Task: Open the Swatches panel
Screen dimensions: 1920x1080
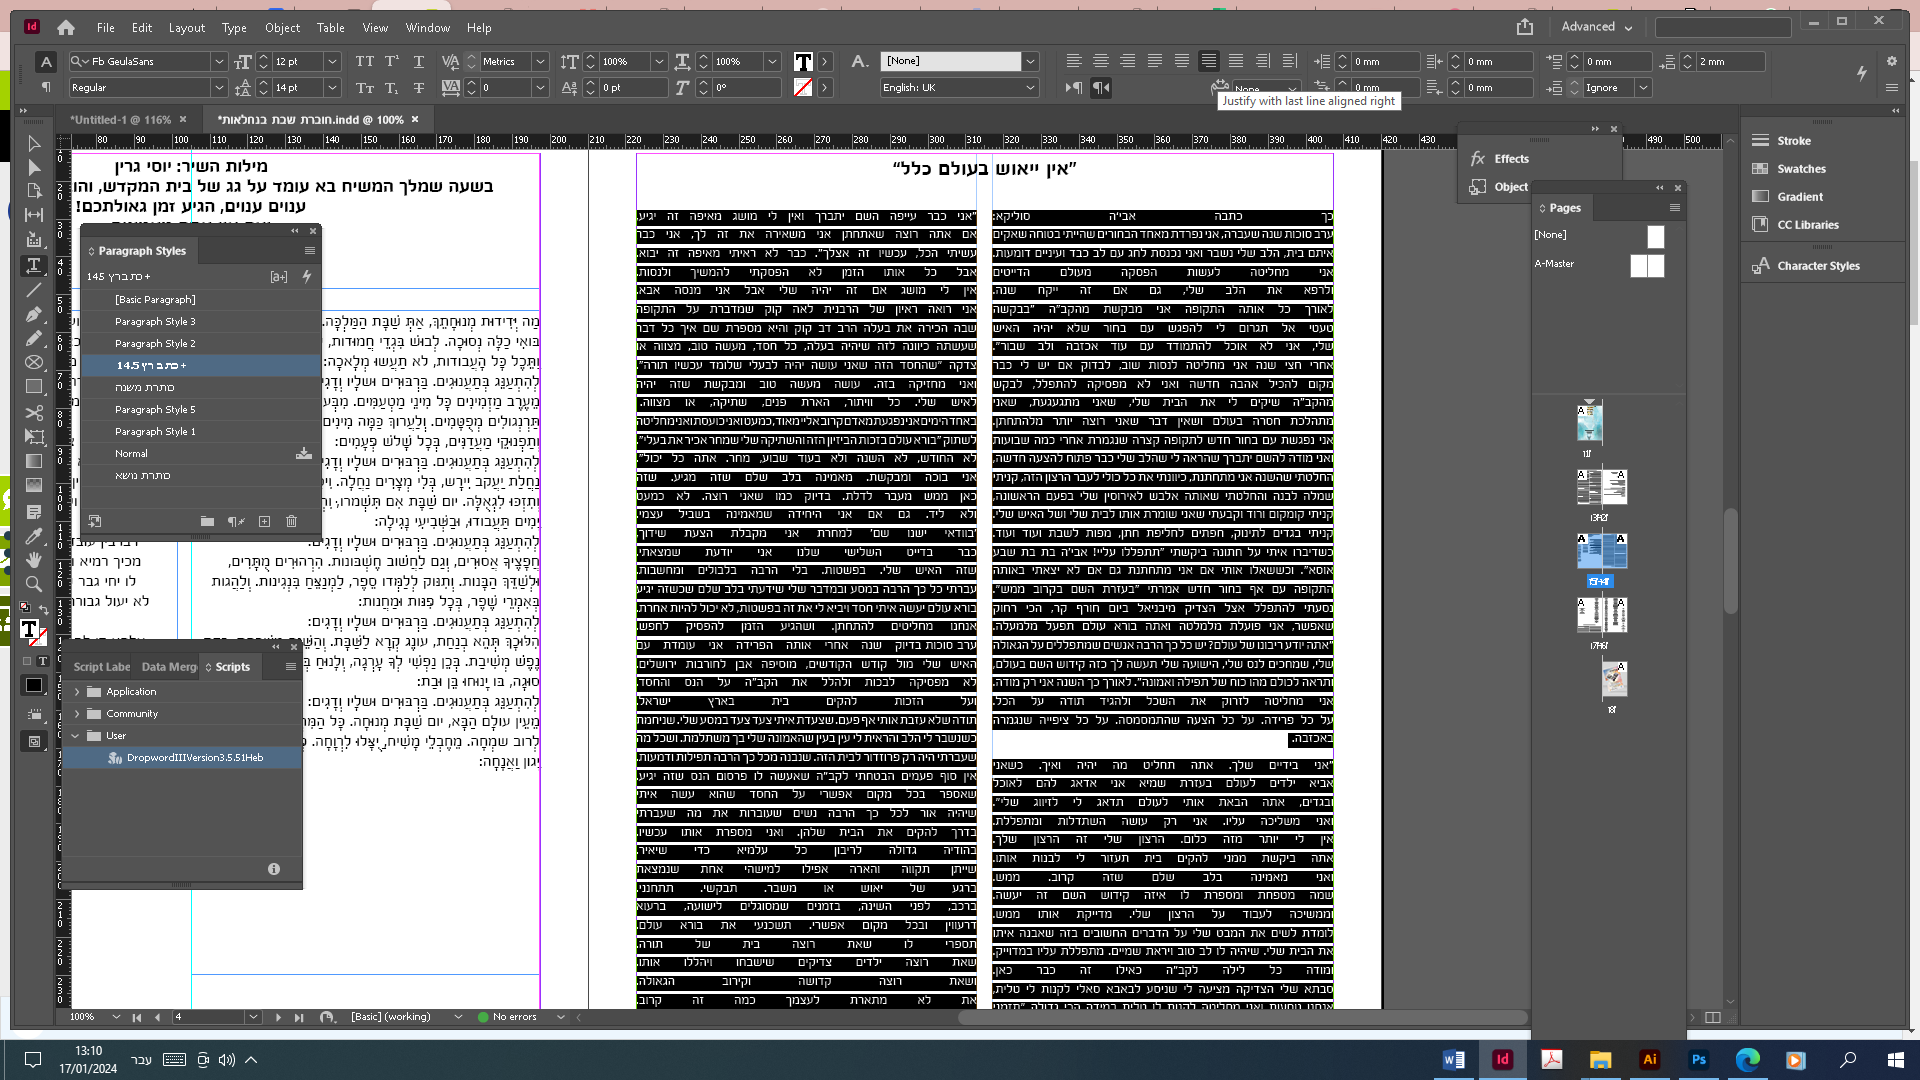Action: click(1800, 169)
